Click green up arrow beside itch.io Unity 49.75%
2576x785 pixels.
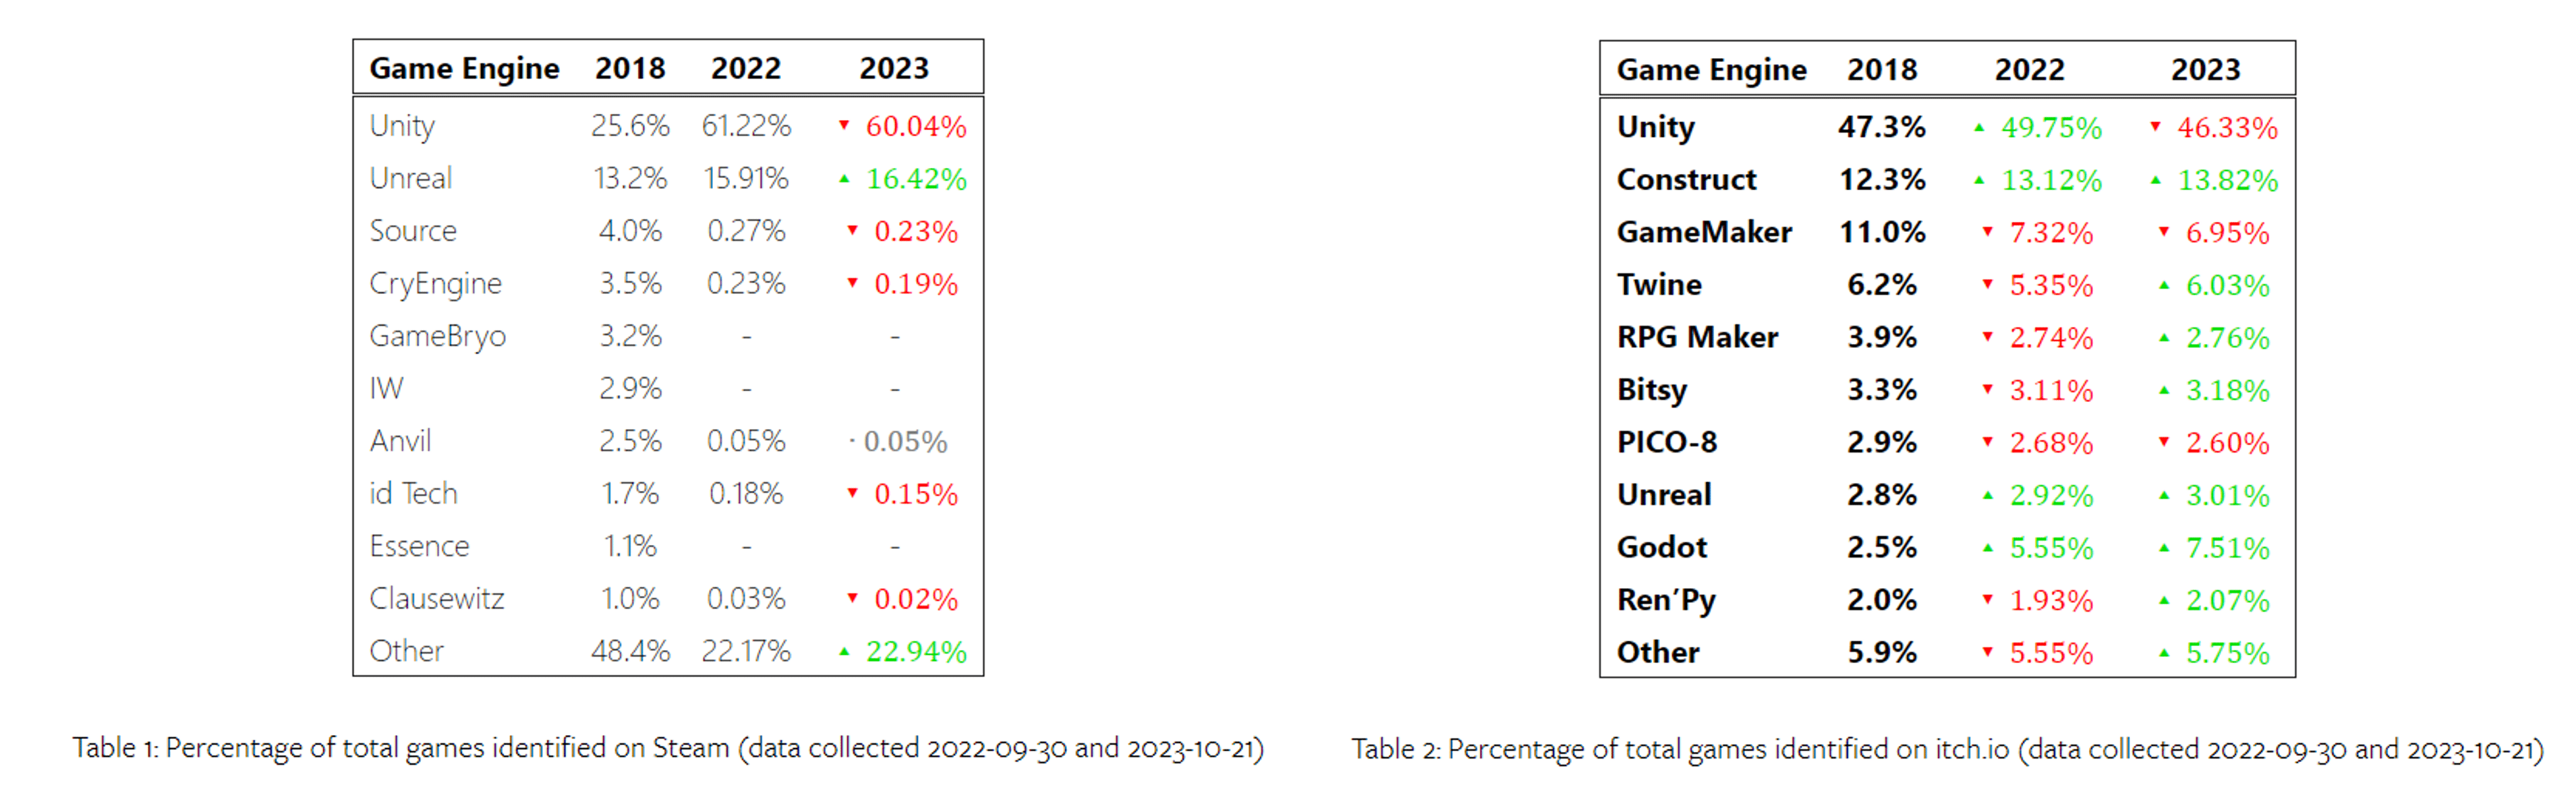(1979, 127)
